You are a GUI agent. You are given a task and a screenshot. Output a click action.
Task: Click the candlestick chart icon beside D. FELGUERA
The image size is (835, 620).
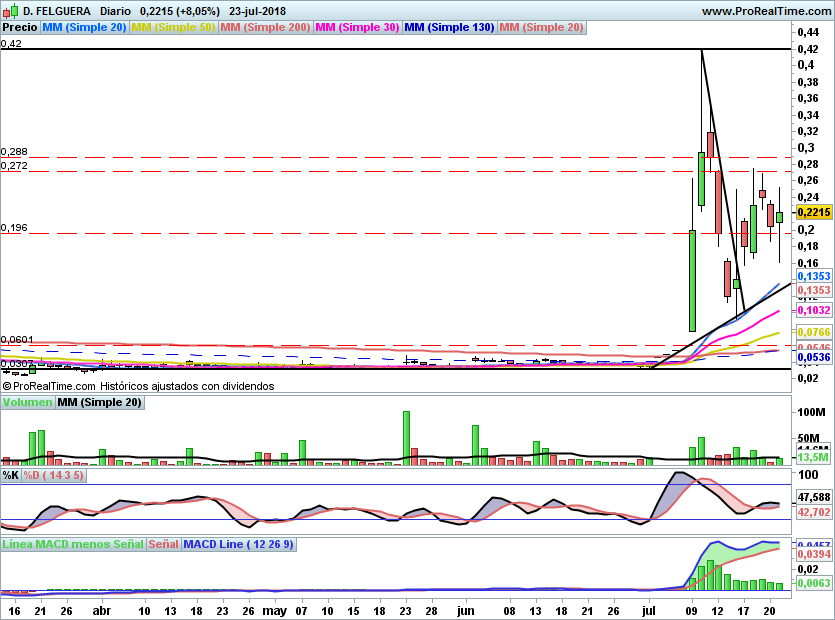9,11
